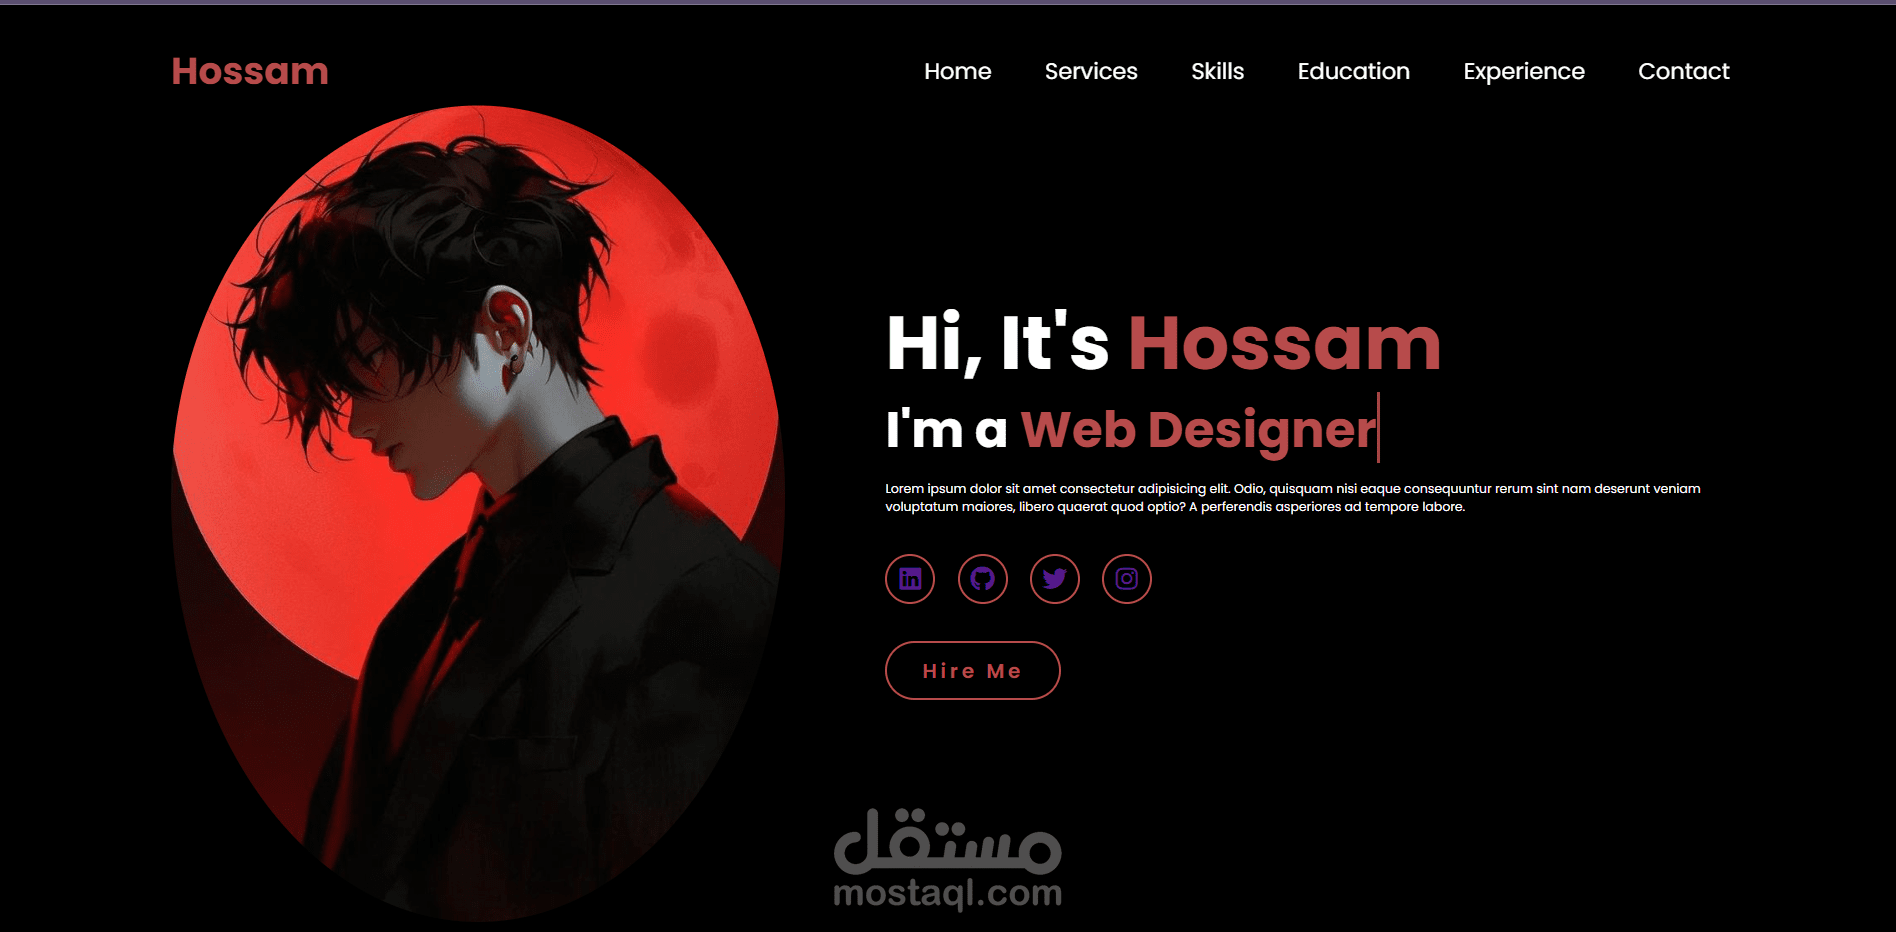Click the Arabic mostaql watermark logo
This screenshot has width=1896, height=932.
[948, 841]
